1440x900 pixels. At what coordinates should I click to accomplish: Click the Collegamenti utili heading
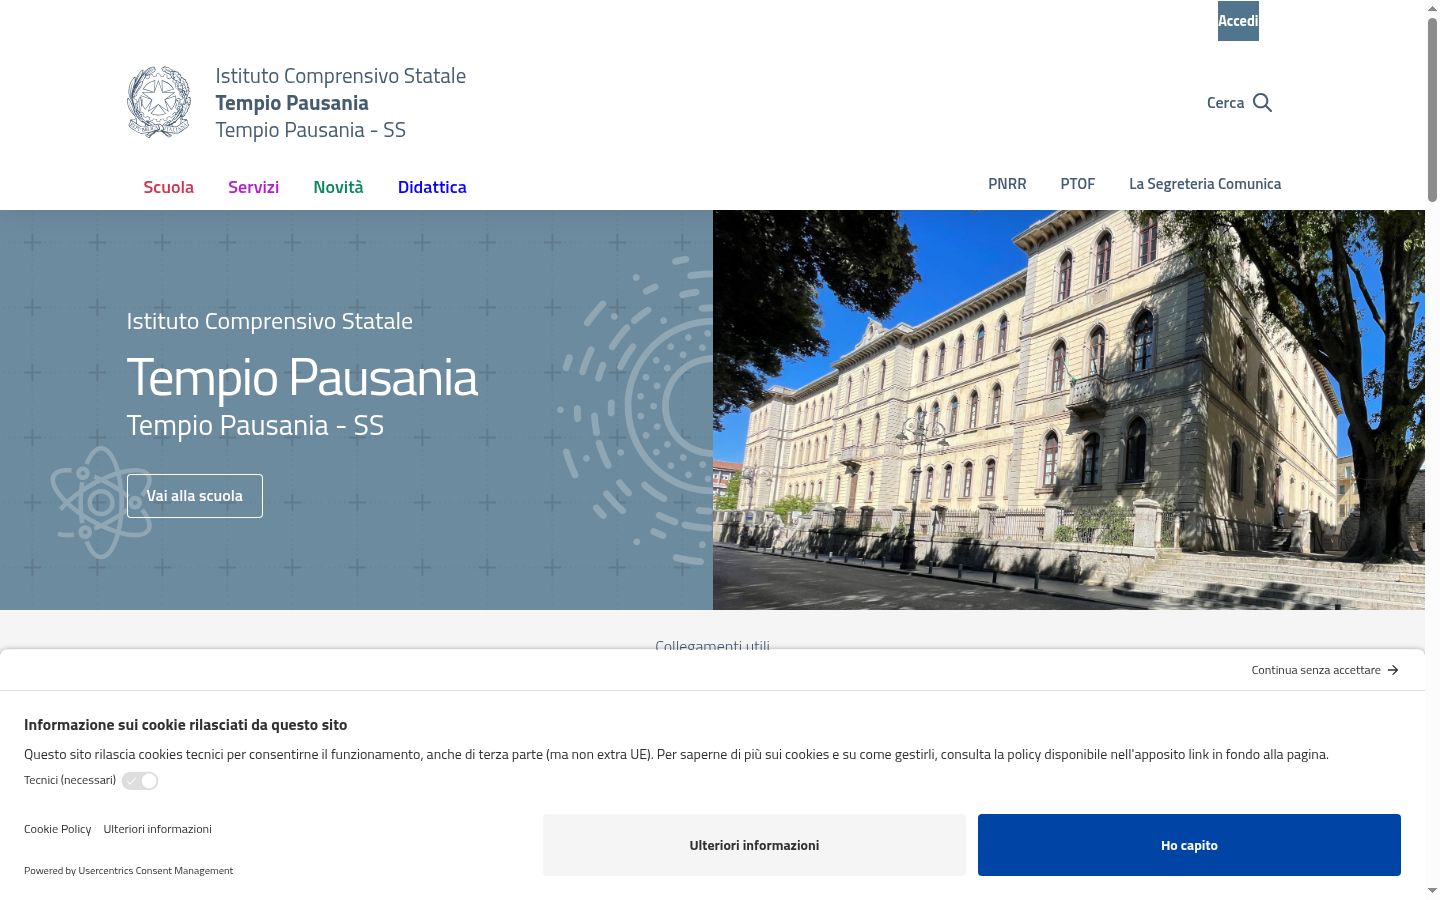pyautogui.click(x=712, y=645)
